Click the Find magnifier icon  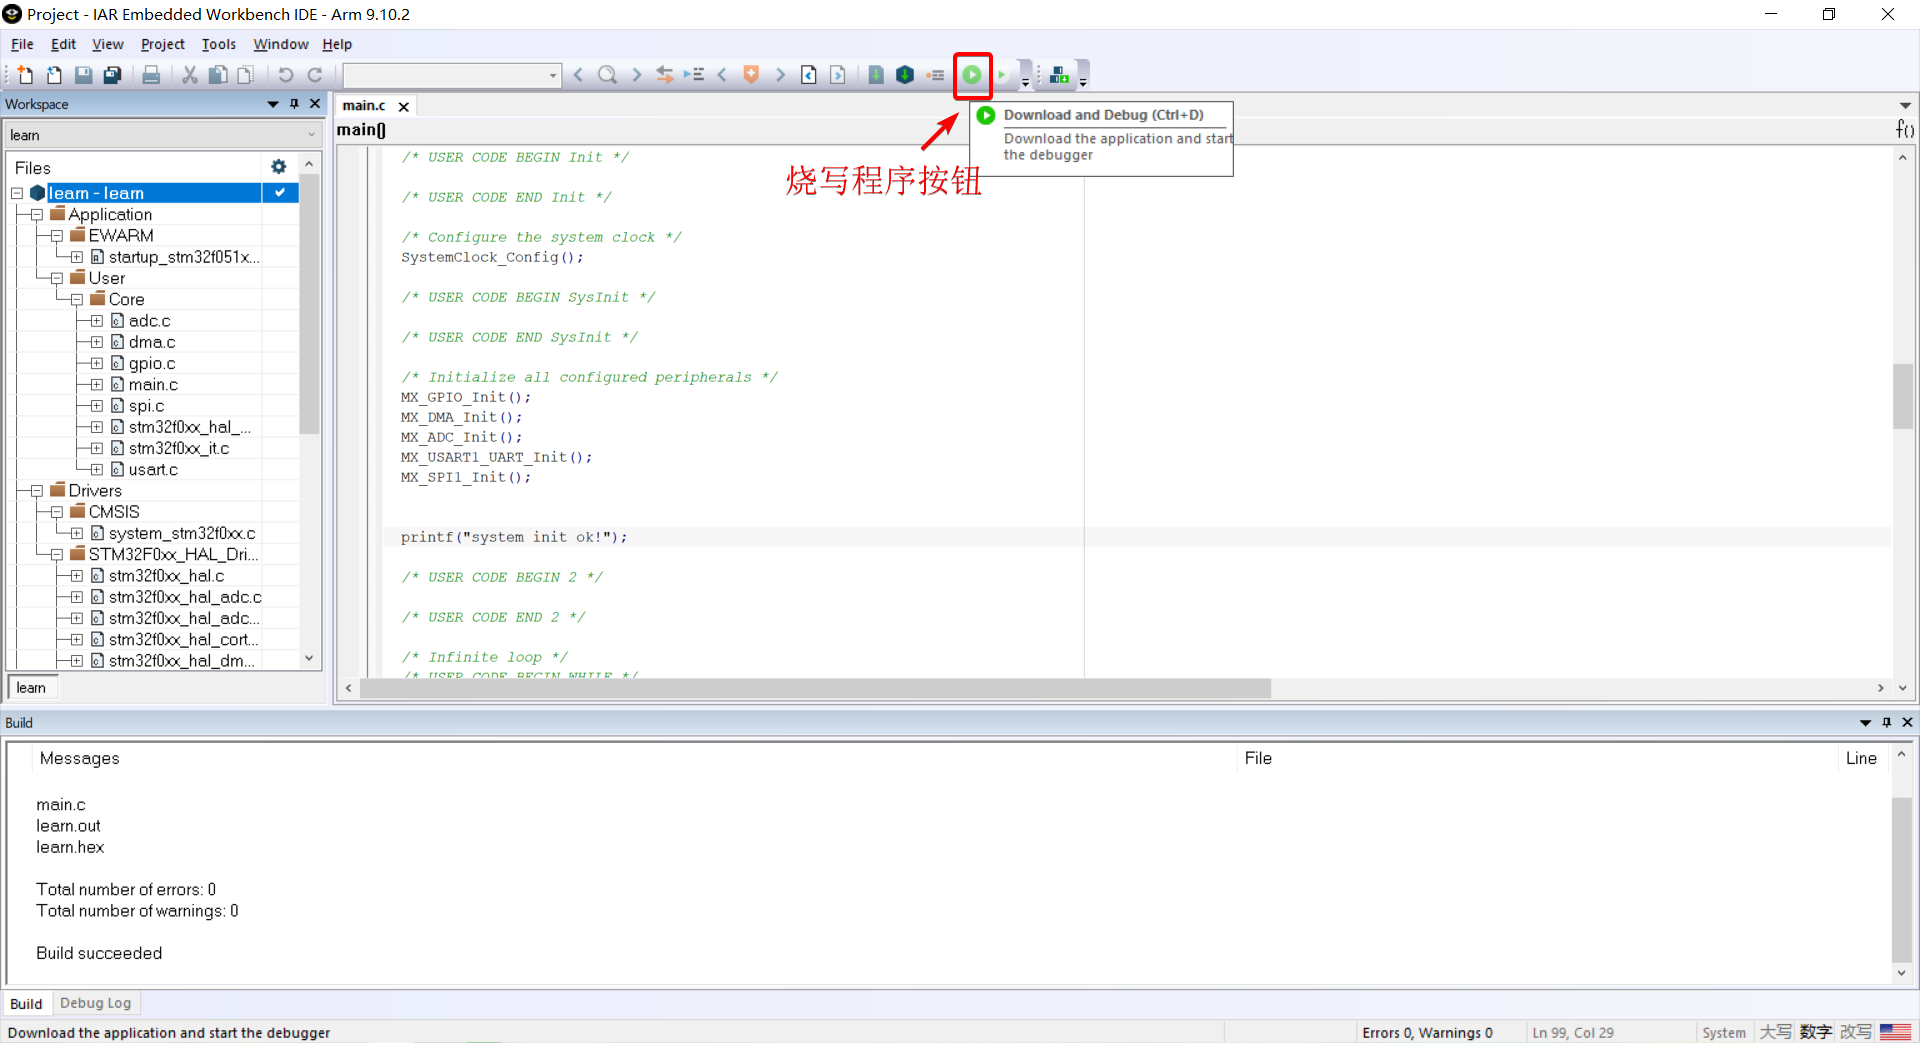607,75
